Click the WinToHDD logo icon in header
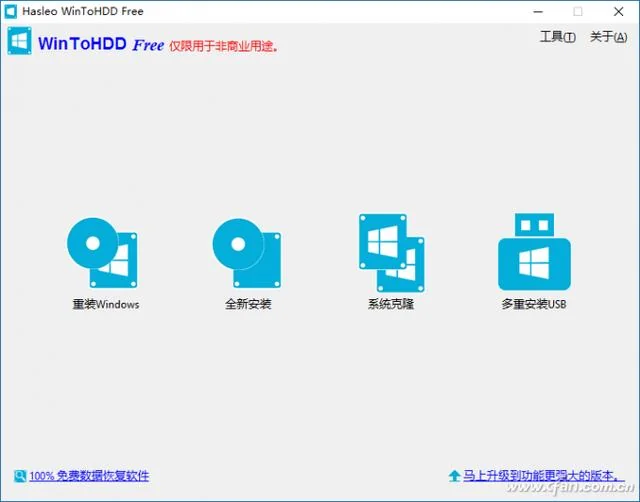 (x=19, y=41)
